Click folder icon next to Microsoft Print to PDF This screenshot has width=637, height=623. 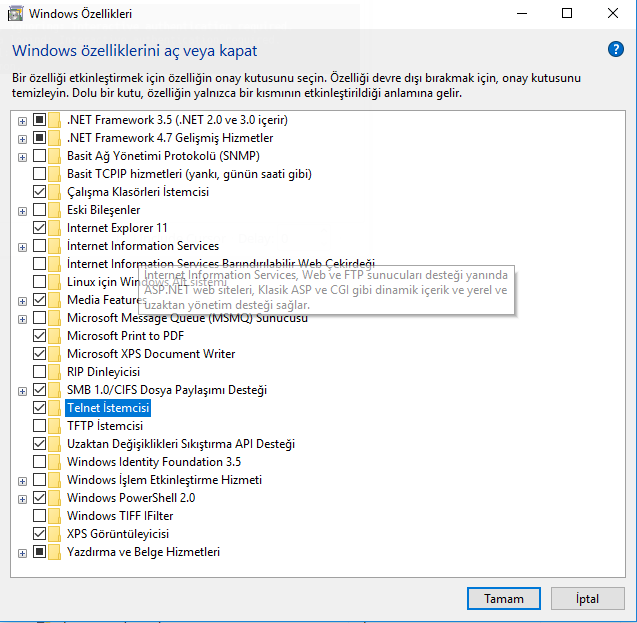pyautogui.click(x=54, y=336)
